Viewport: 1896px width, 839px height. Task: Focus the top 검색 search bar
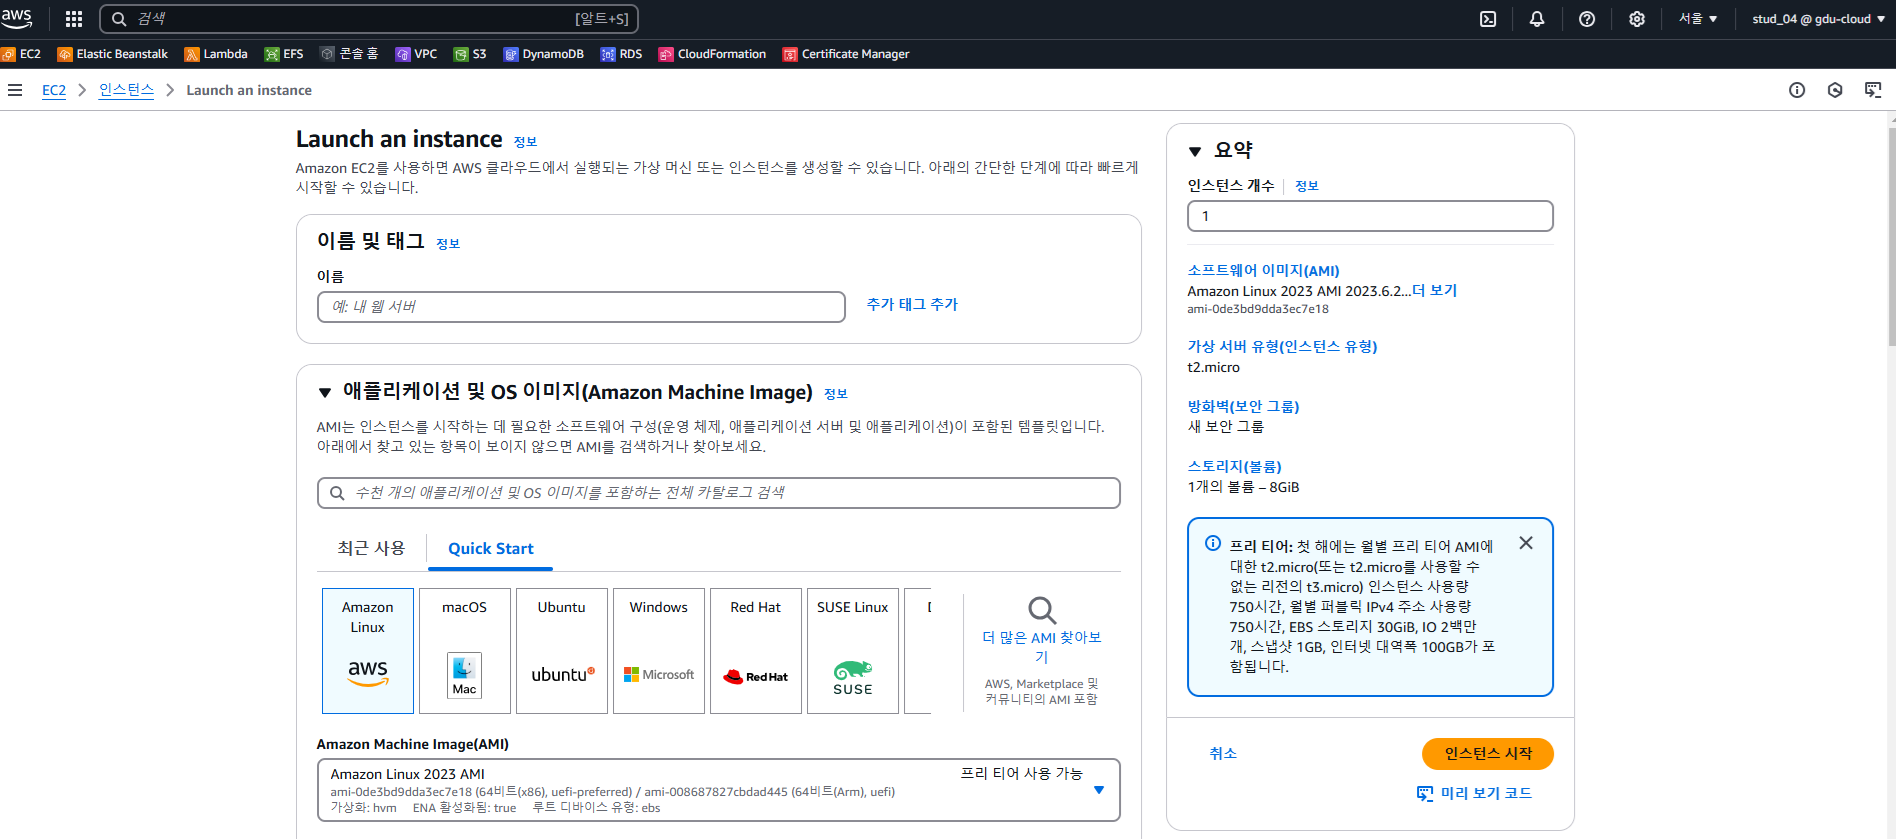point(369,19)
